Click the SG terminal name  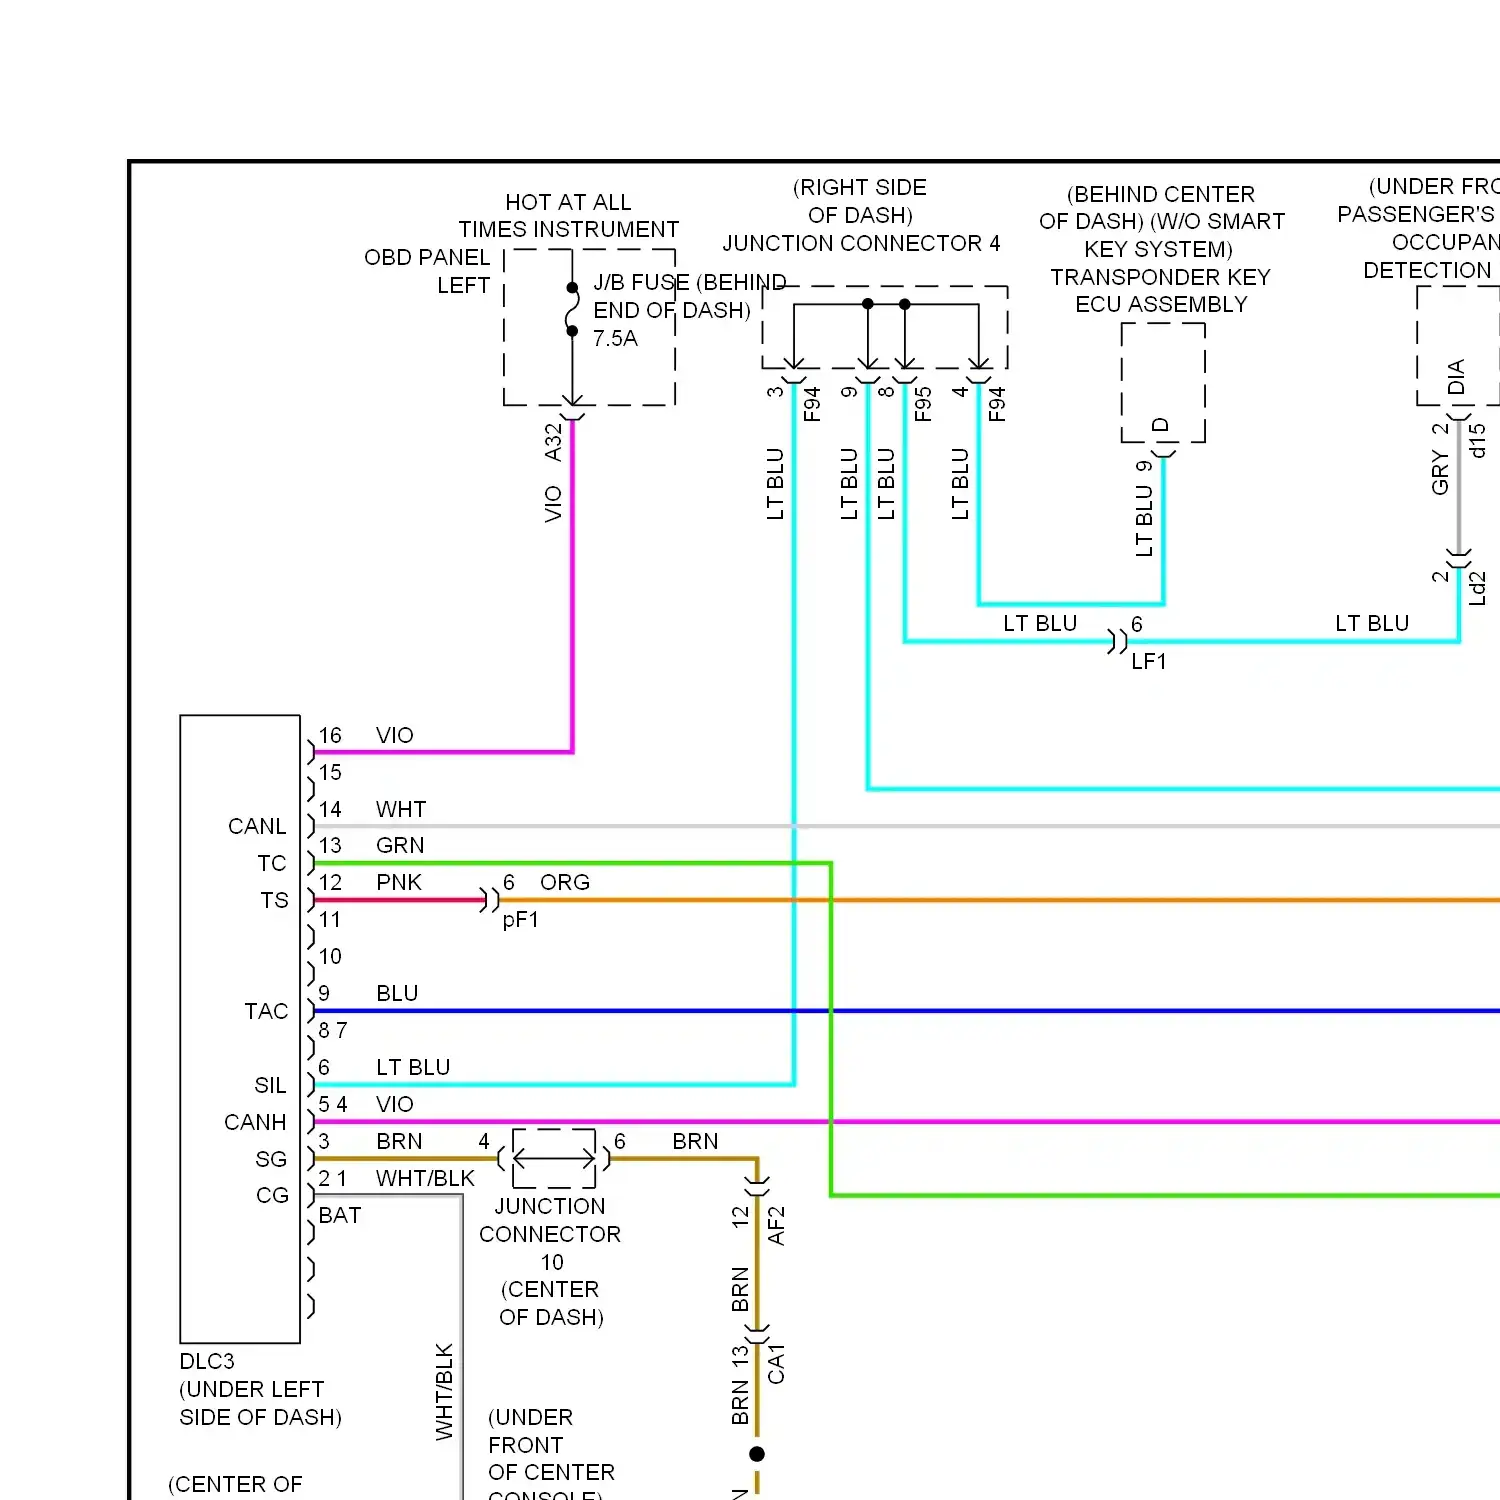click(x=271, y=1160)
